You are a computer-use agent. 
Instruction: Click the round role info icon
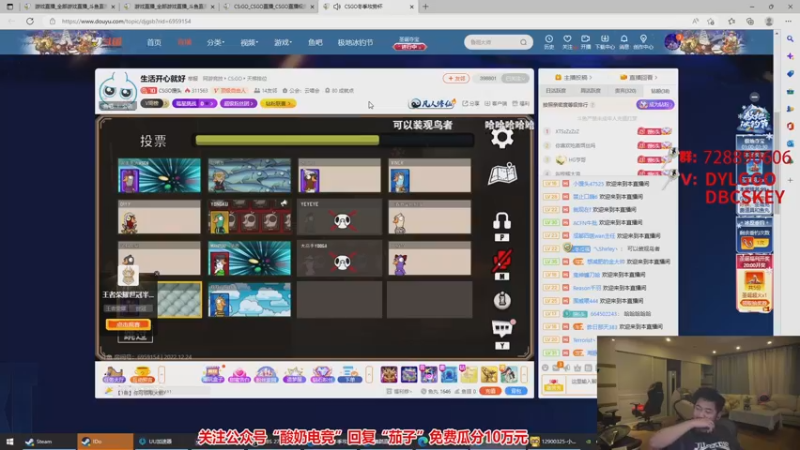click(x=502, y=301)
